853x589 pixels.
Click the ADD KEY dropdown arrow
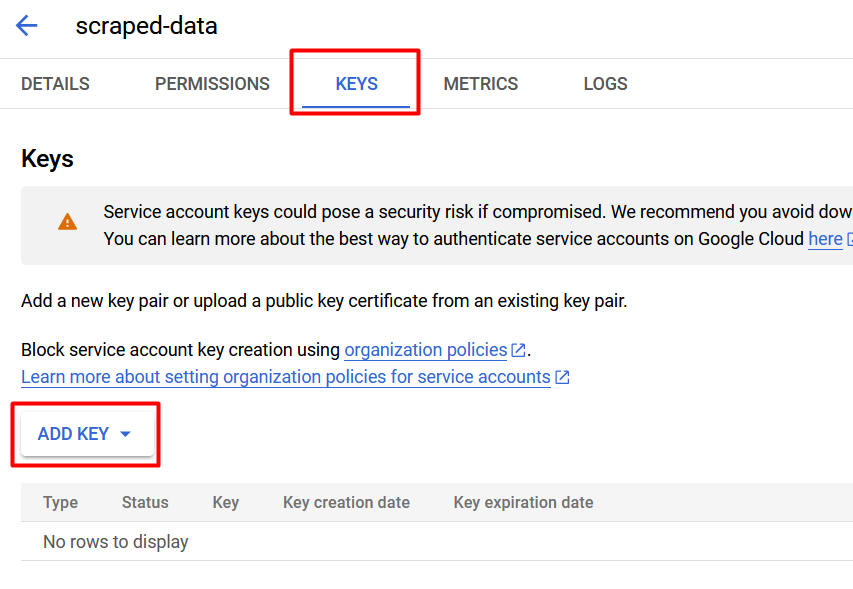click(x=126, y=434)
